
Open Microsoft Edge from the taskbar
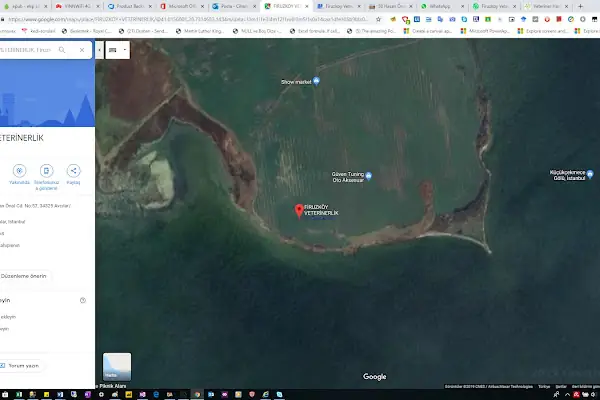tap(156, 395)
